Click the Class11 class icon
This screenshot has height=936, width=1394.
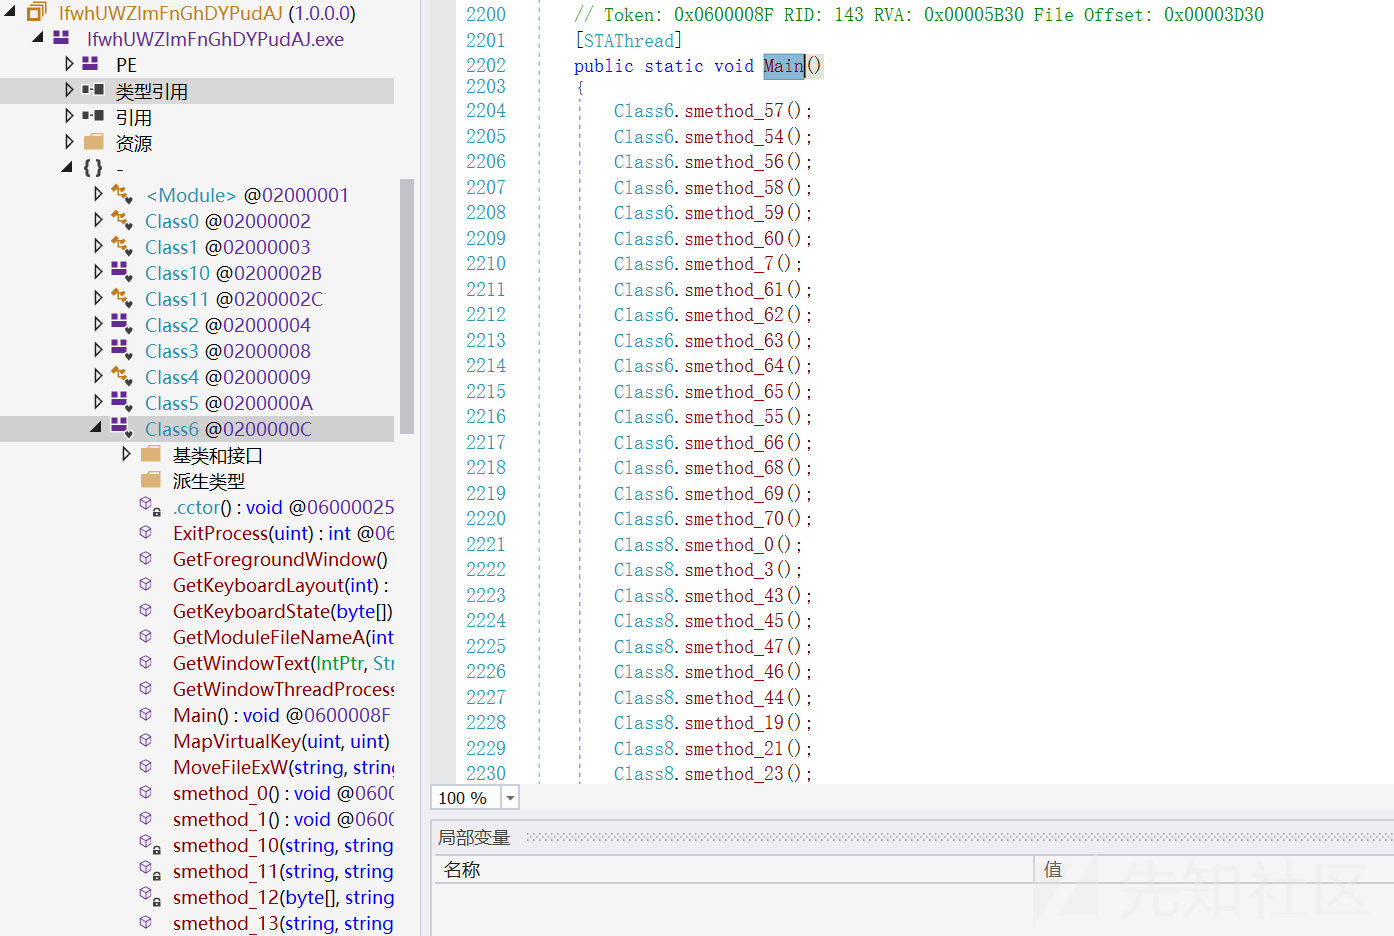[x=122, y=298]
